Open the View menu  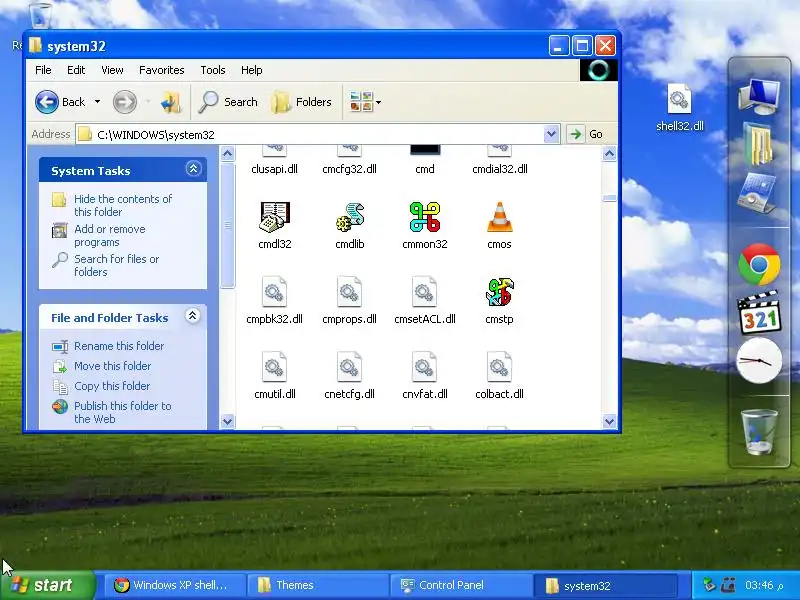(112, 70)
